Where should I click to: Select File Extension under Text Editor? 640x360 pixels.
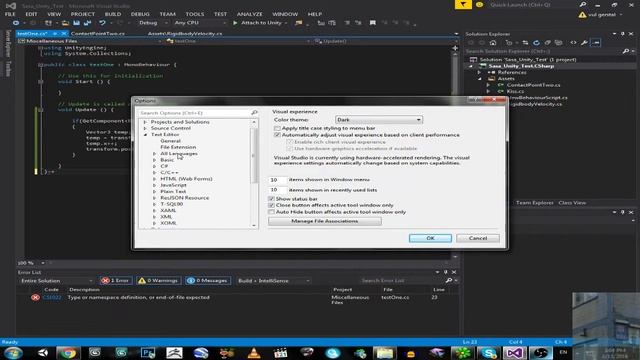pos(178,147)
